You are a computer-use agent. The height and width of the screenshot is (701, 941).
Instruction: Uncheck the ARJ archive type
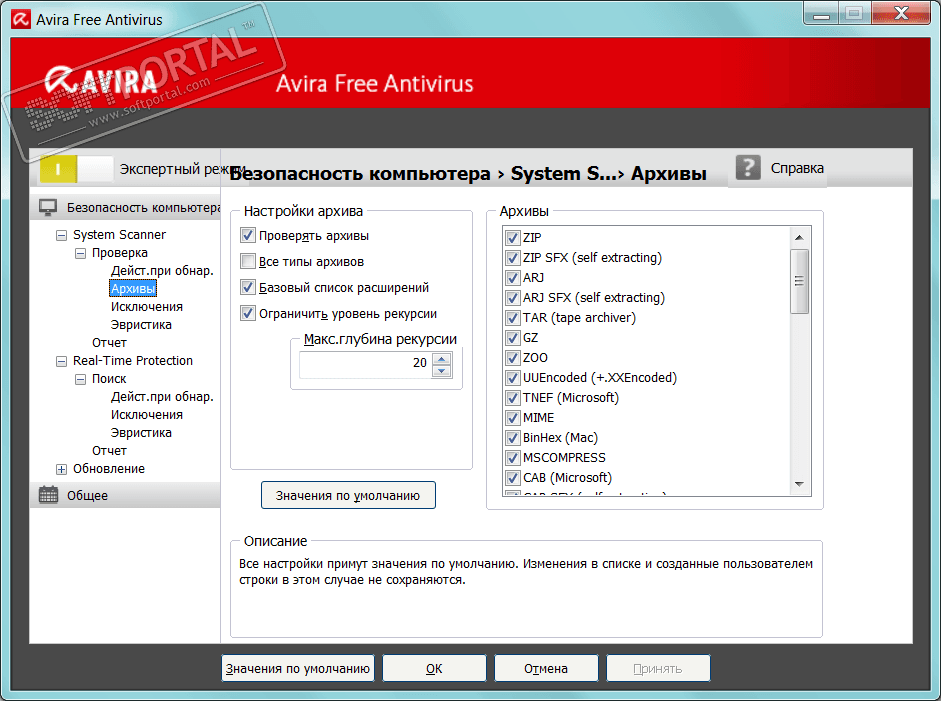(x=513, y=278)
